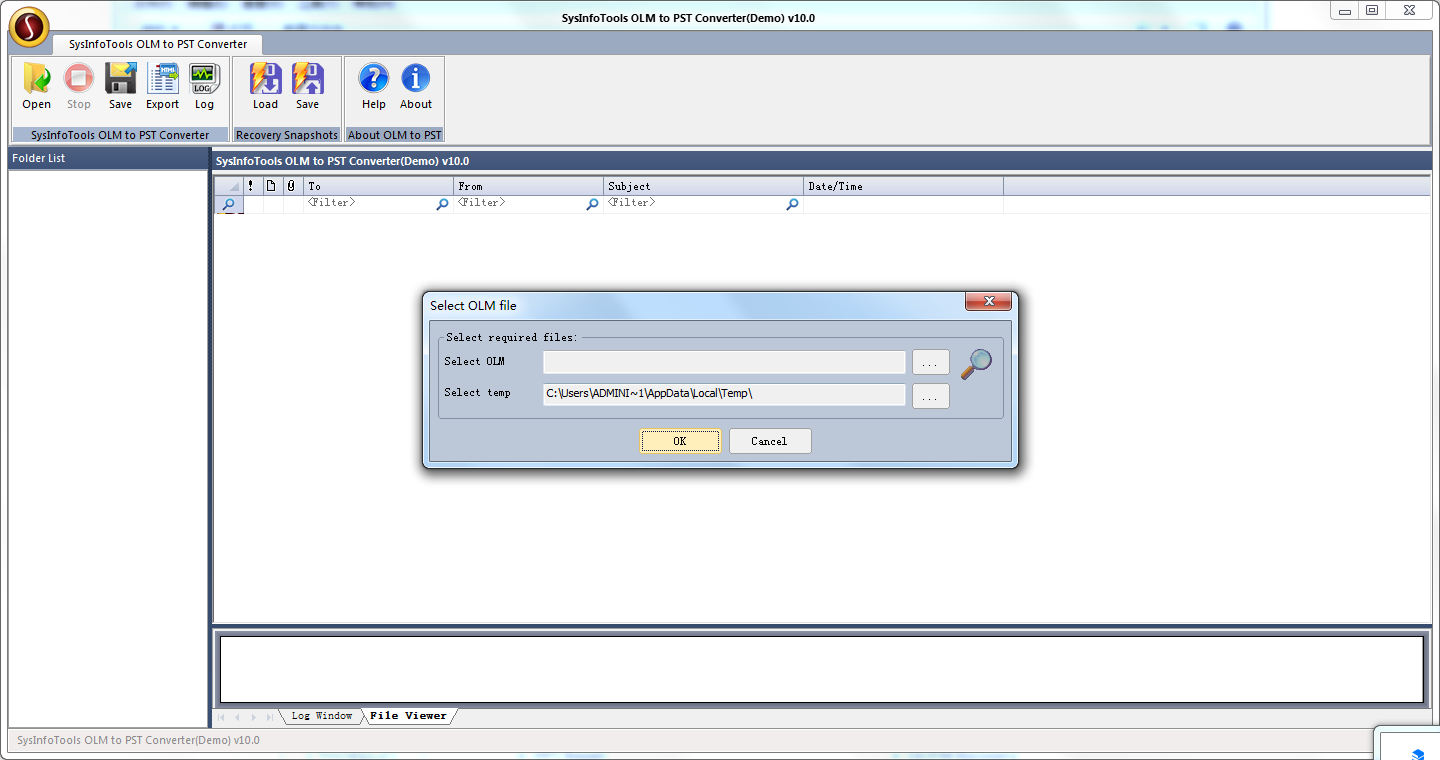Sort by the To column header

[379, 186]
